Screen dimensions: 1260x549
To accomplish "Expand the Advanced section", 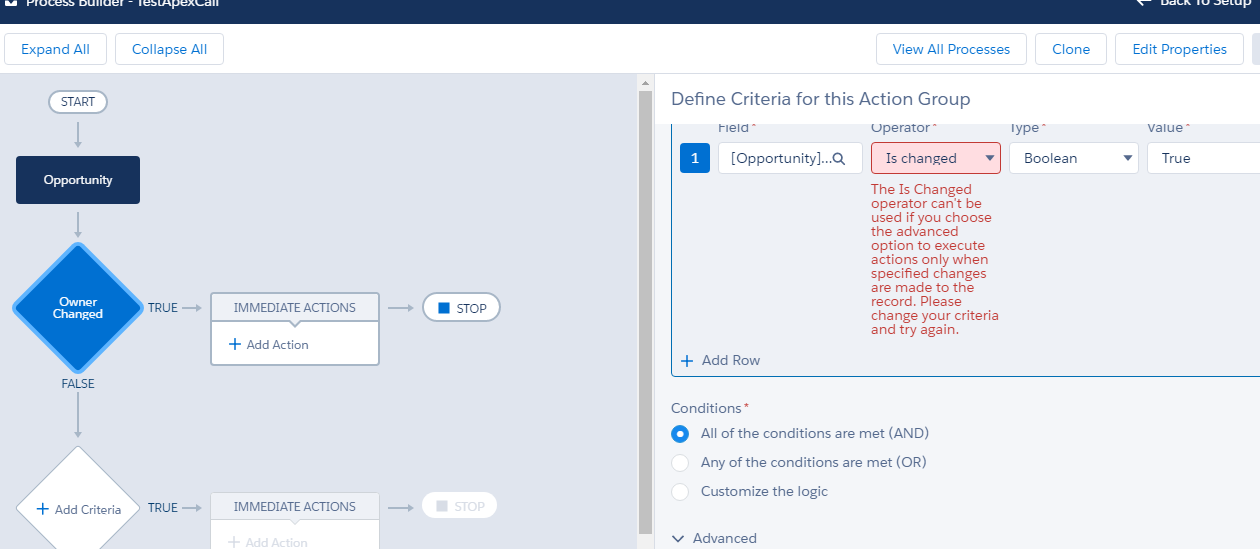I will tap(714, 538).
